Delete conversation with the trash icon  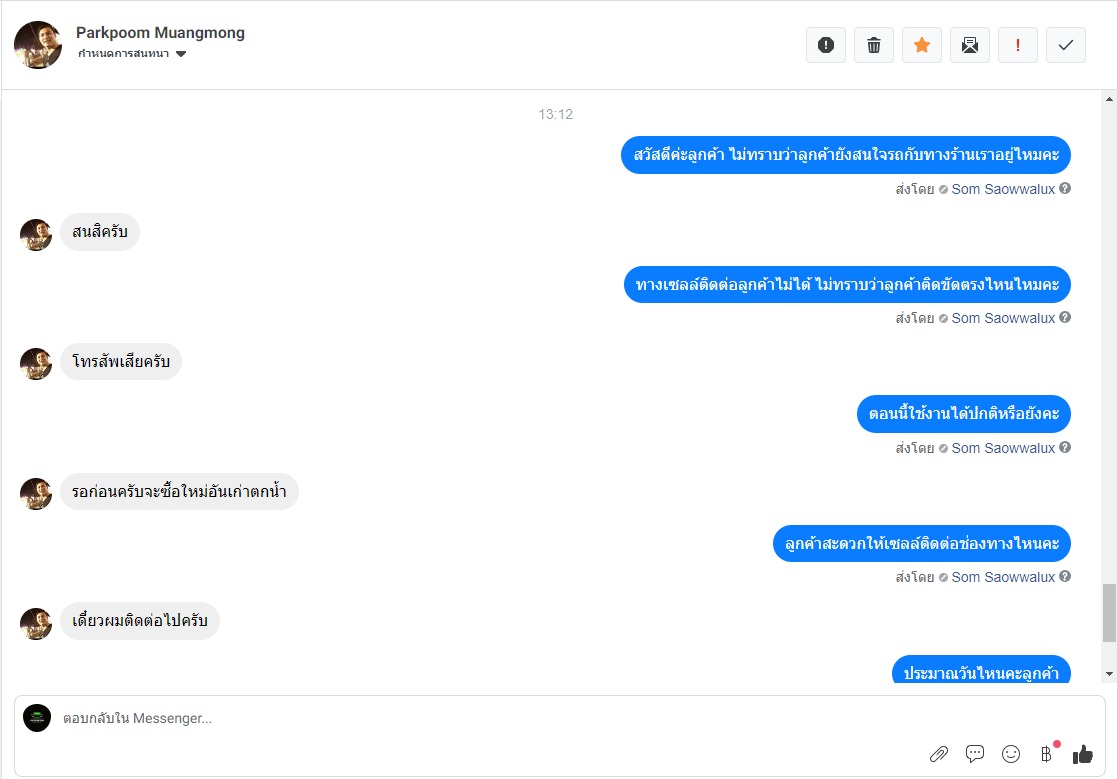873,46
